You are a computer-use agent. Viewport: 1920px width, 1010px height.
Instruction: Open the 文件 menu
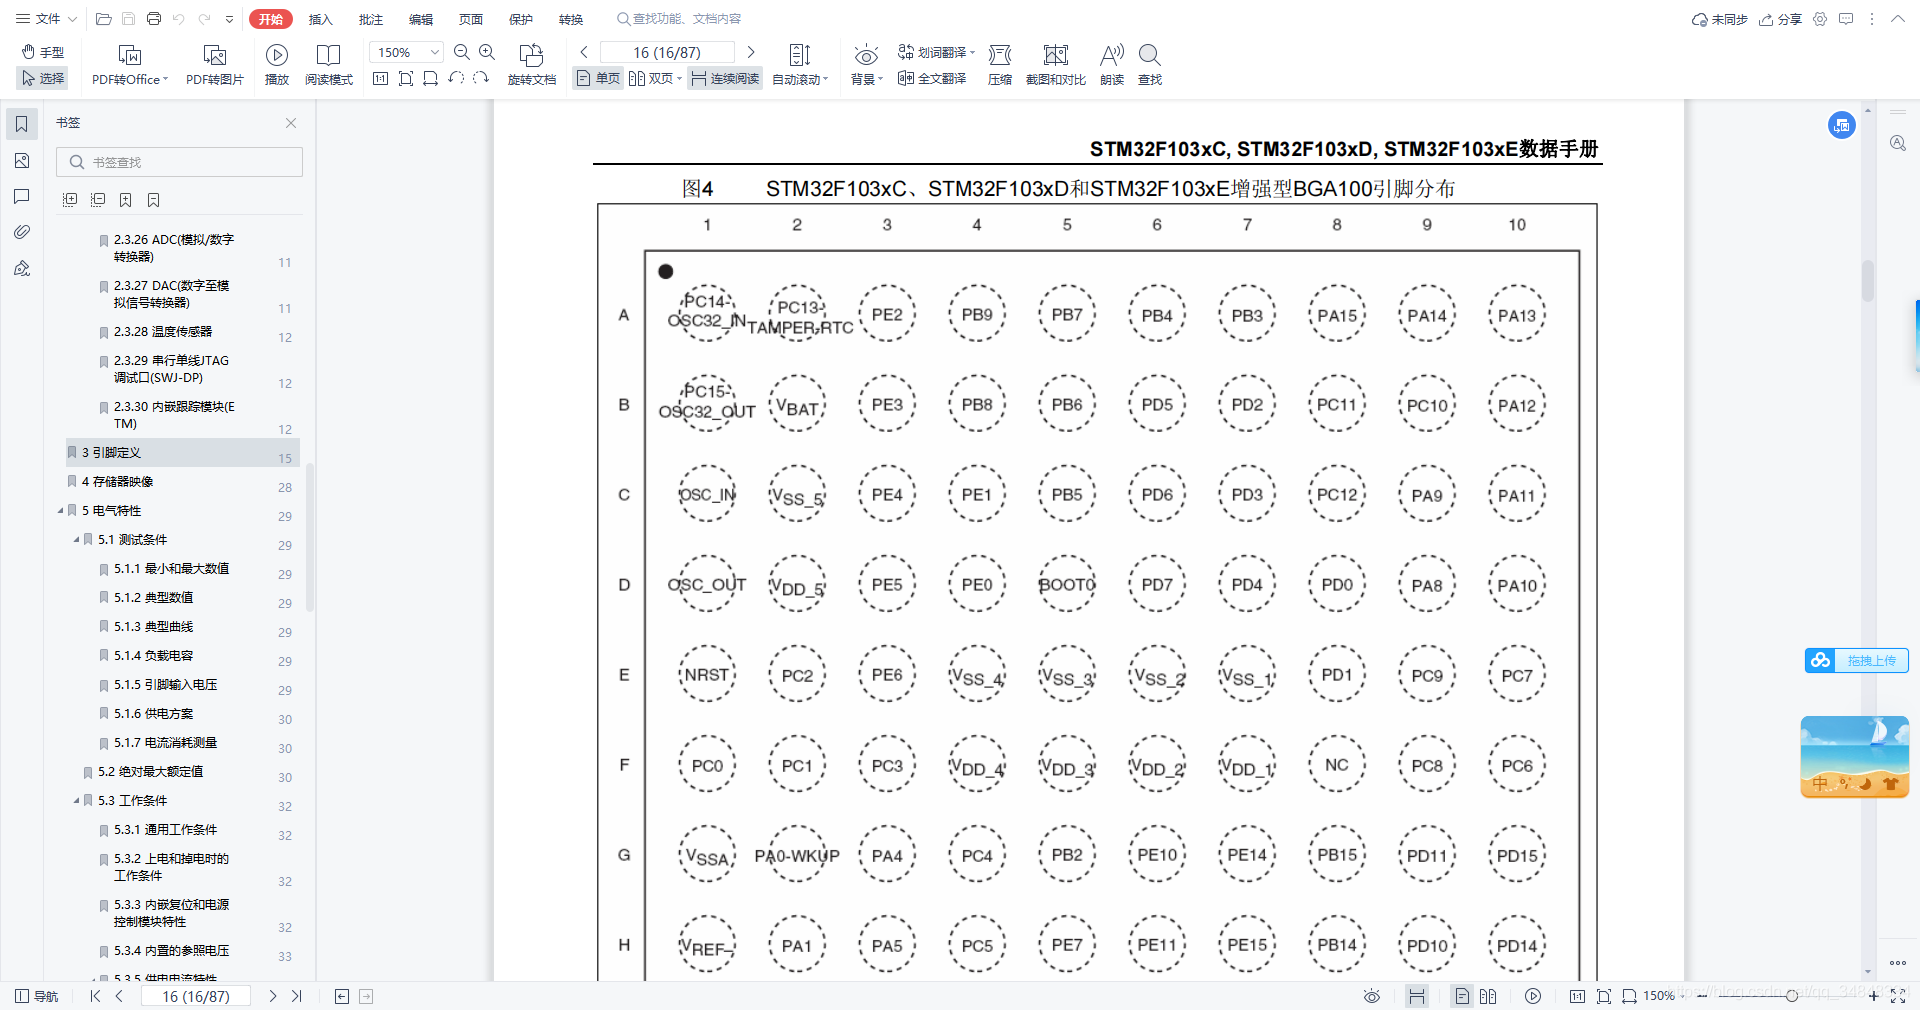click(46, 19)
